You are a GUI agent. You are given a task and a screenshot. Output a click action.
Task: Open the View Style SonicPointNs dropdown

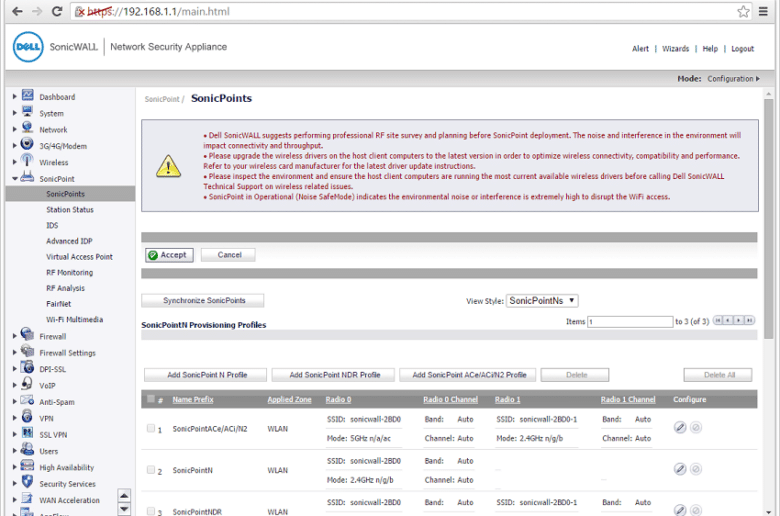[x=542, y=301]
